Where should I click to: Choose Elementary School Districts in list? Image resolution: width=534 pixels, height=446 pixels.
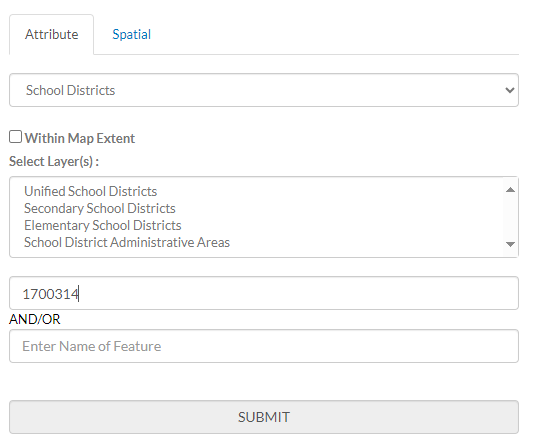pyautogui.click(x=103, y=225)
